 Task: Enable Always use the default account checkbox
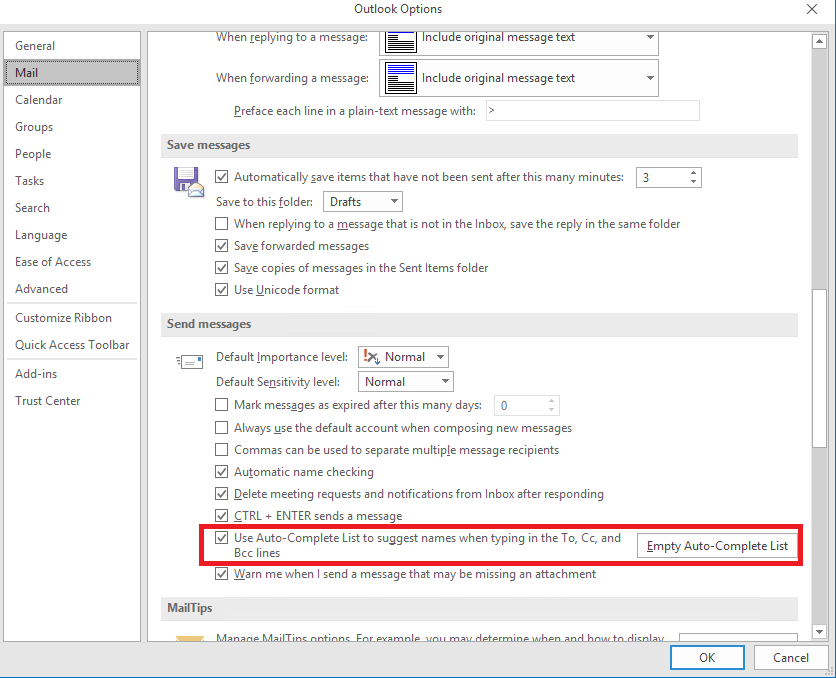point(221,427)
